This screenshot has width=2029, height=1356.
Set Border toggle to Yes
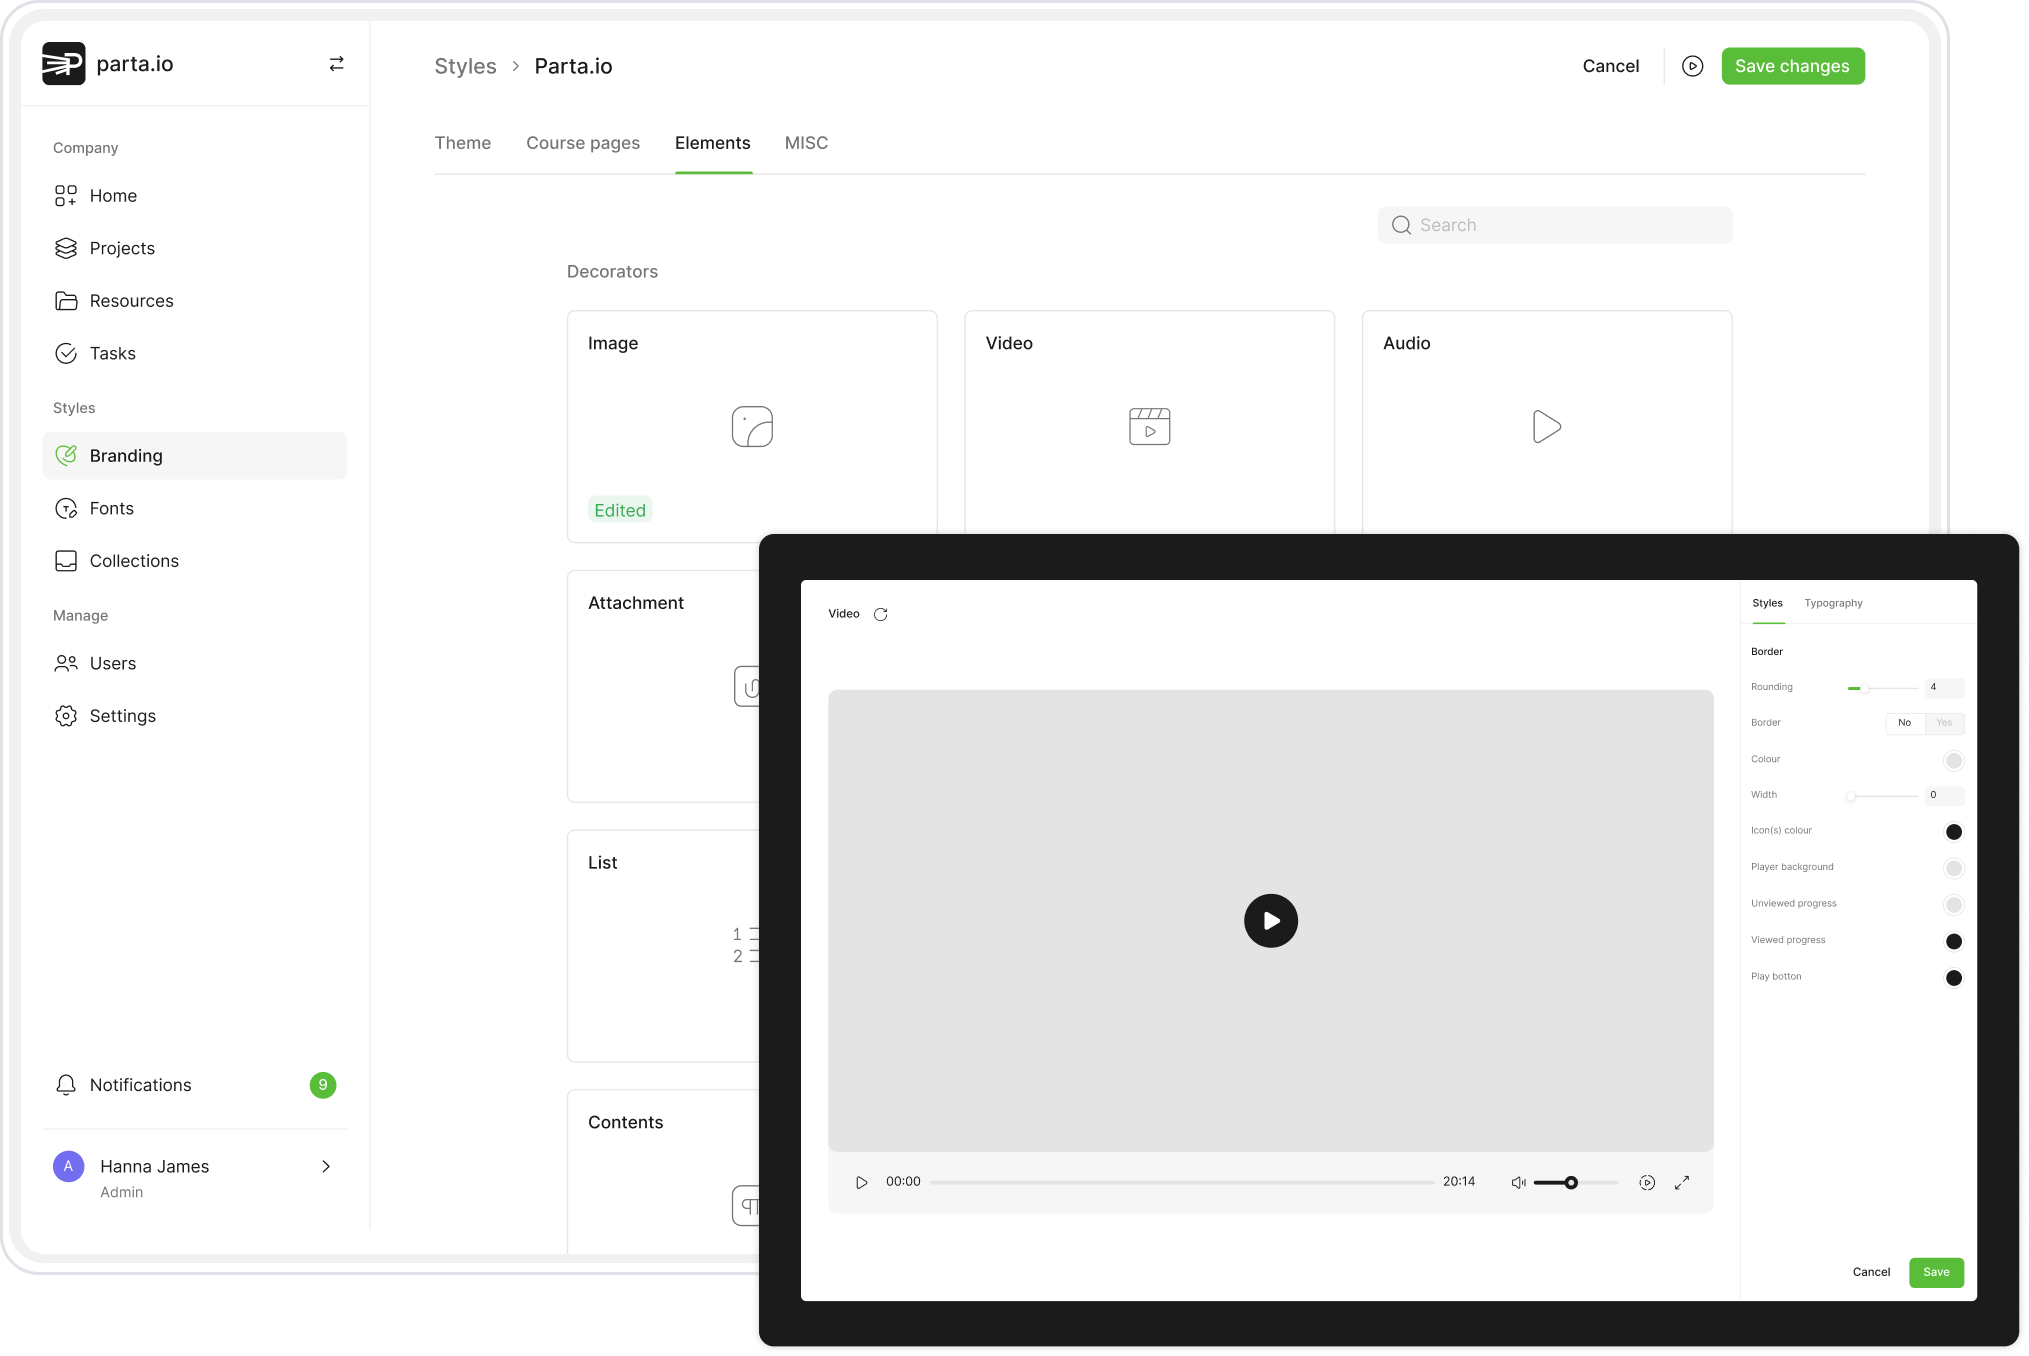(x=1944, y=723)
